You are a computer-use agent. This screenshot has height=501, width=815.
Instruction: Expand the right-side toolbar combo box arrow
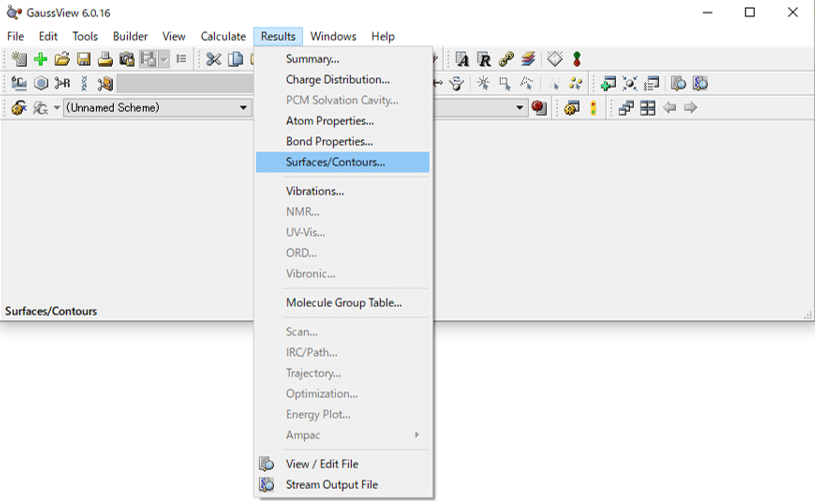(x=519, y=108)
